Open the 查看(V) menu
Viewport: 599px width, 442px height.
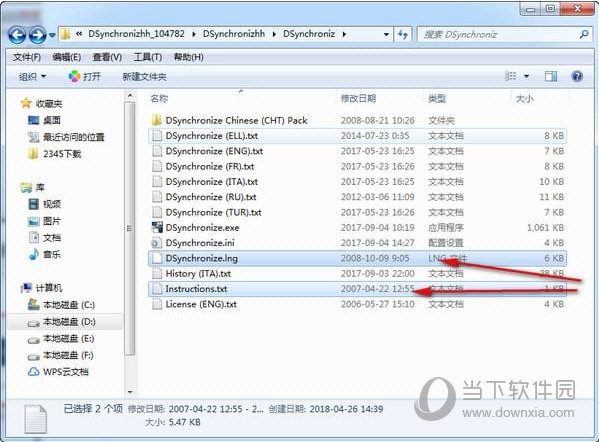[107, 57]
